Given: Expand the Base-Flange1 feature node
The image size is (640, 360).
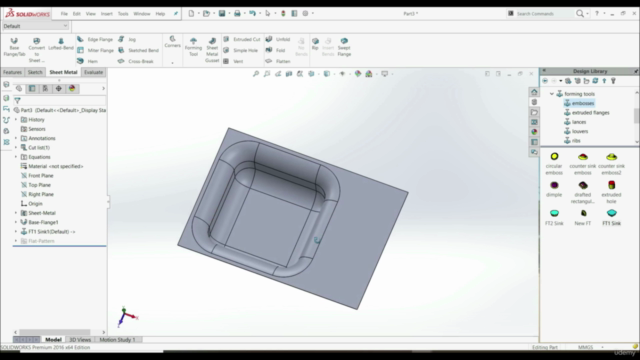Looking at the screenshot, I should (16, 222).
